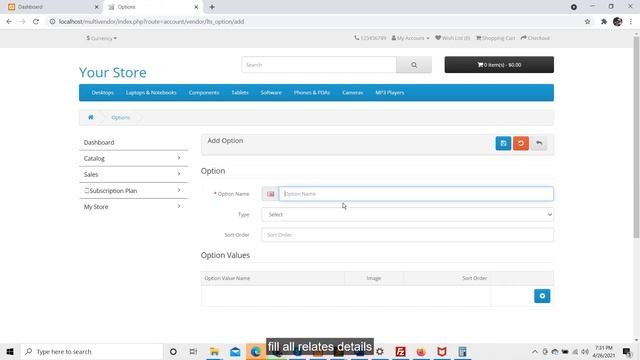Click the Your Store logo link
Viewport: 640px width, 360px height.
113,72
